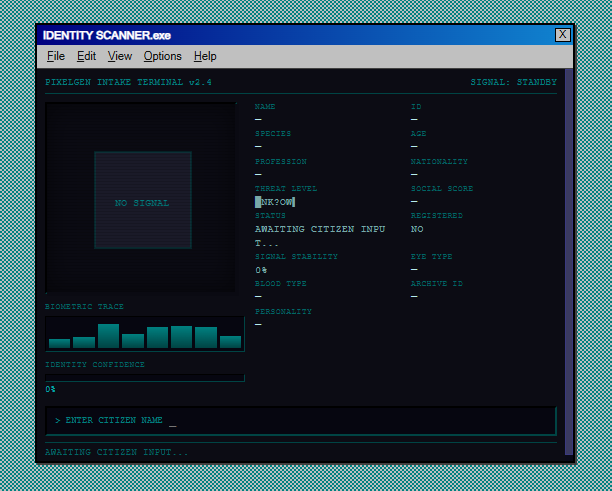
Task: Click the Signal Stability 0% value
Action: click(261, 270)
